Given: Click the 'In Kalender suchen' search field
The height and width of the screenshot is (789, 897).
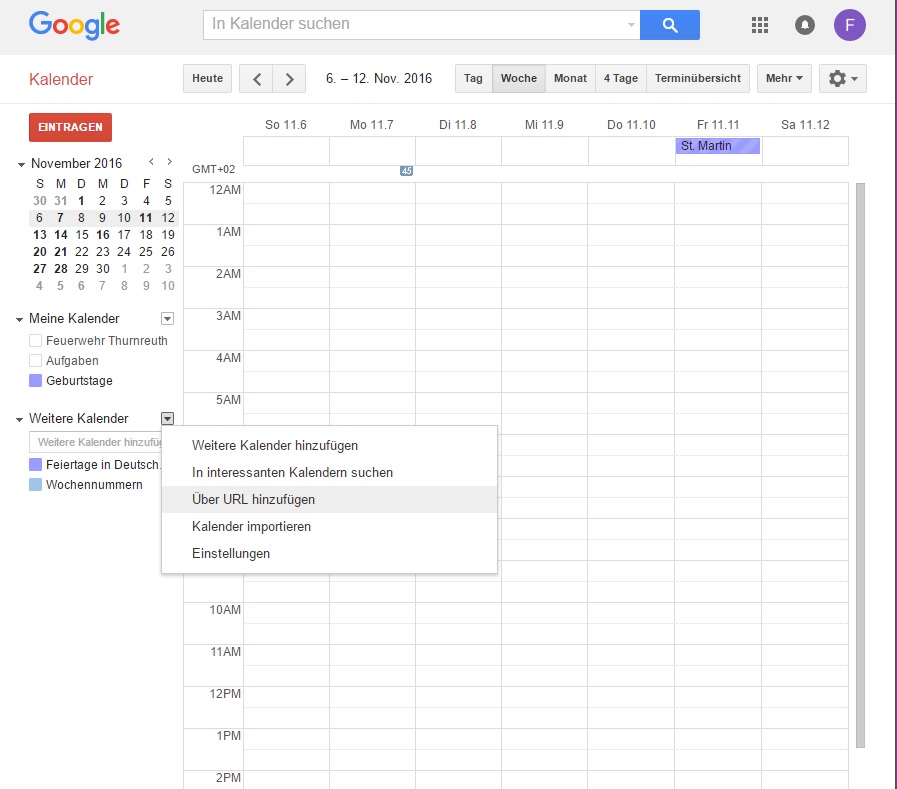Looking at the screenshot, I should (415, 24).
